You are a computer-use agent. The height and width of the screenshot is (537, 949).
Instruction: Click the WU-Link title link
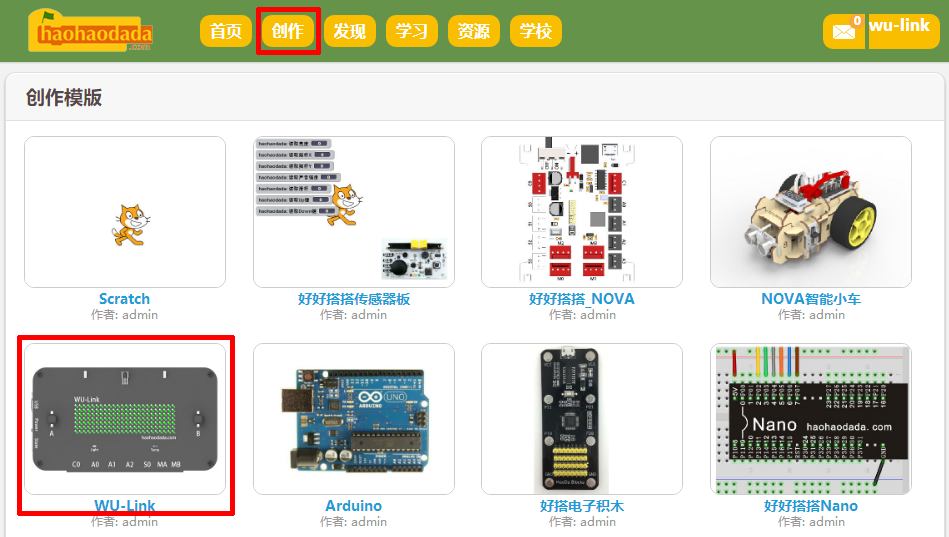125,506
